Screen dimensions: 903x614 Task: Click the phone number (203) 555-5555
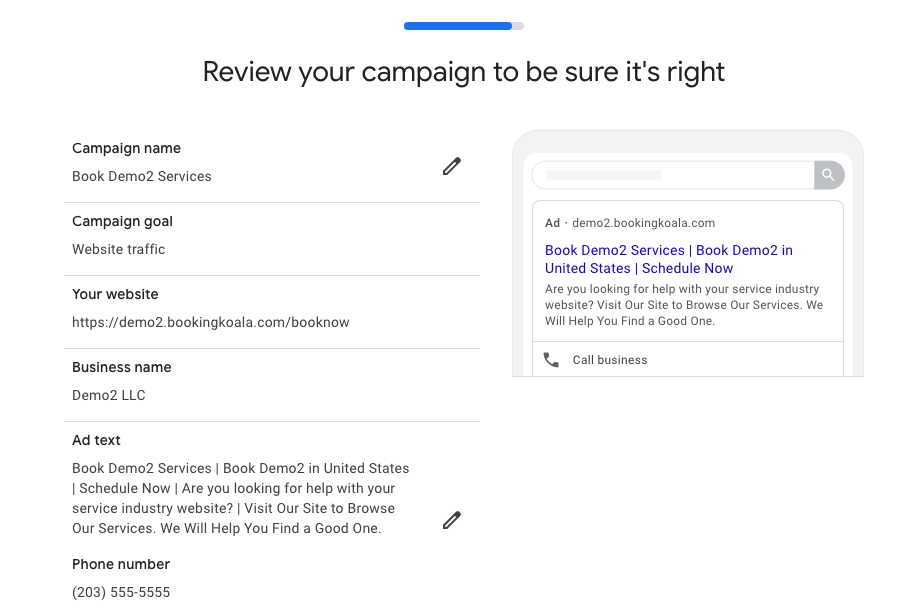pos(121,592)
